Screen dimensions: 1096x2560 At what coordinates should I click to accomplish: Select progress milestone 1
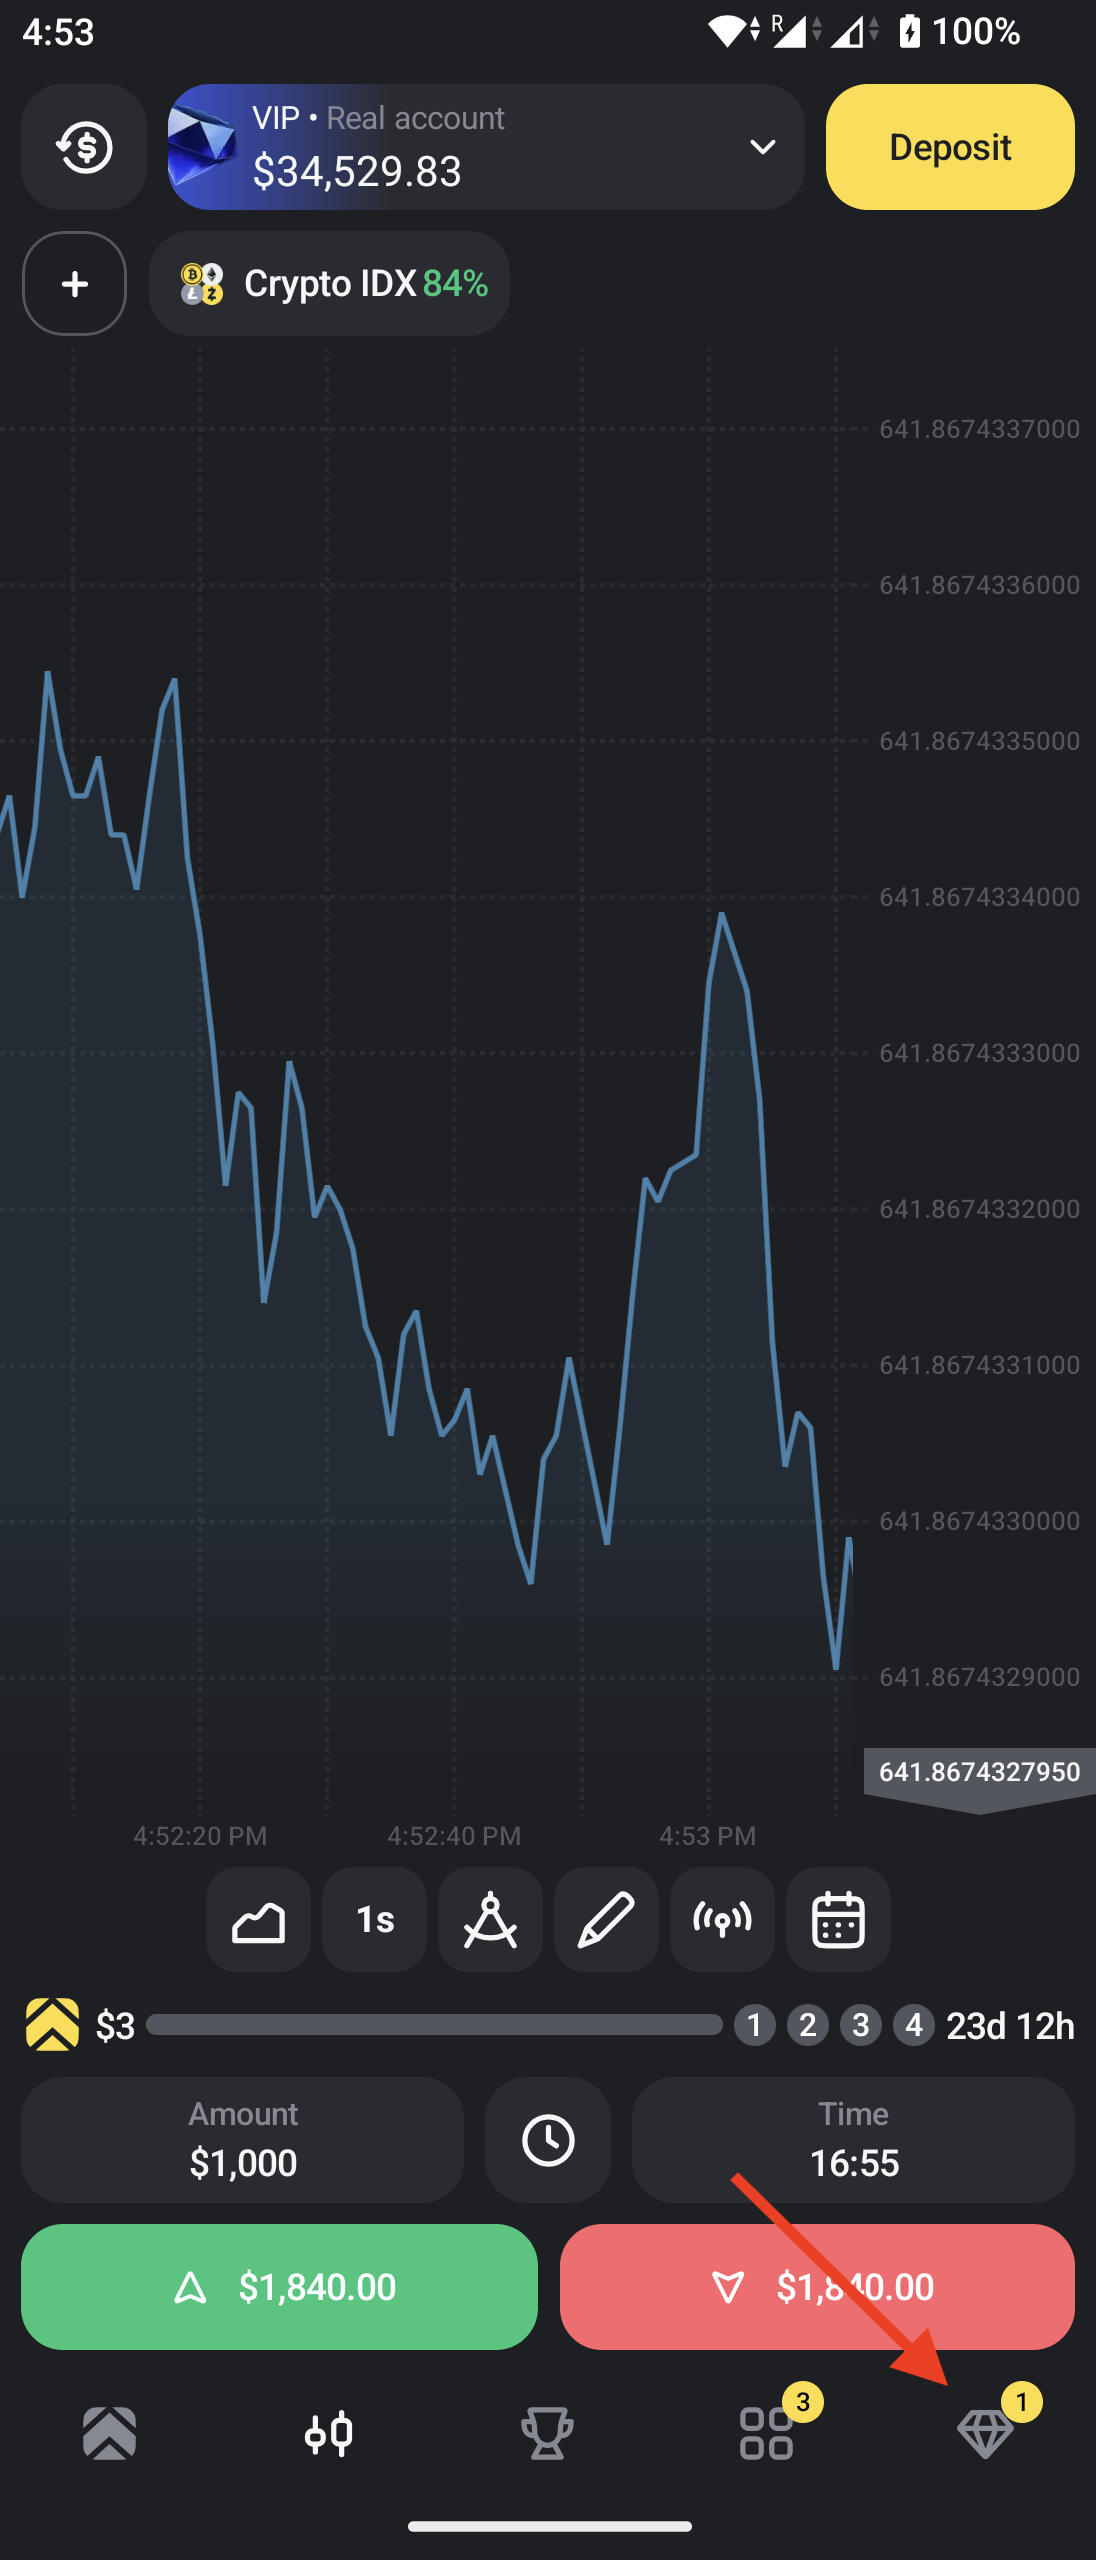coord(755,2025)
